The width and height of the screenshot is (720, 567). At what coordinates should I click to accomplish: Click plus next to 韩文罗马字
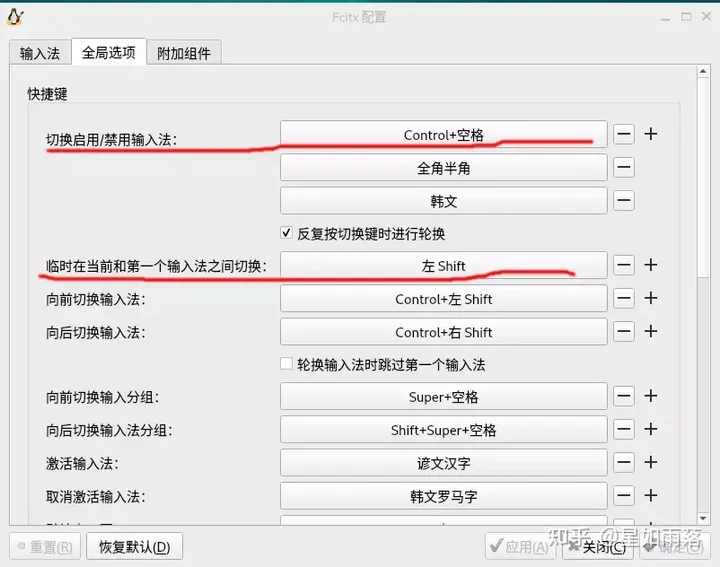coord(651,495)
